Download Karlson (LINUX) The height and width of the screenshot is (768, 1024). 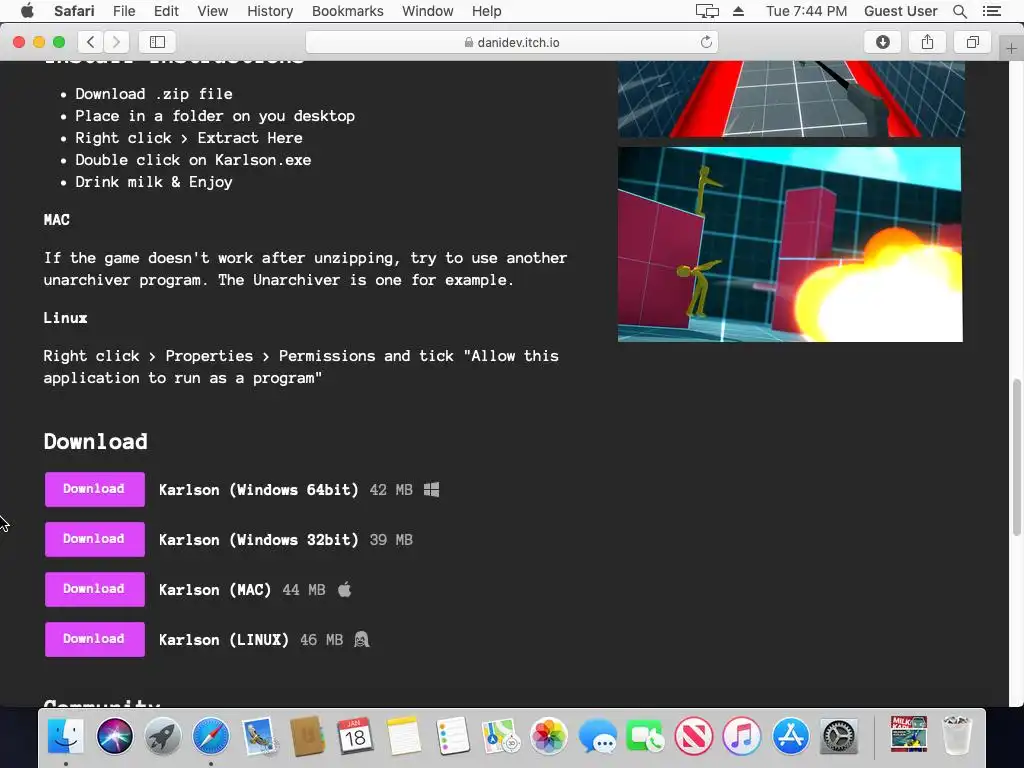pos(95,639)
